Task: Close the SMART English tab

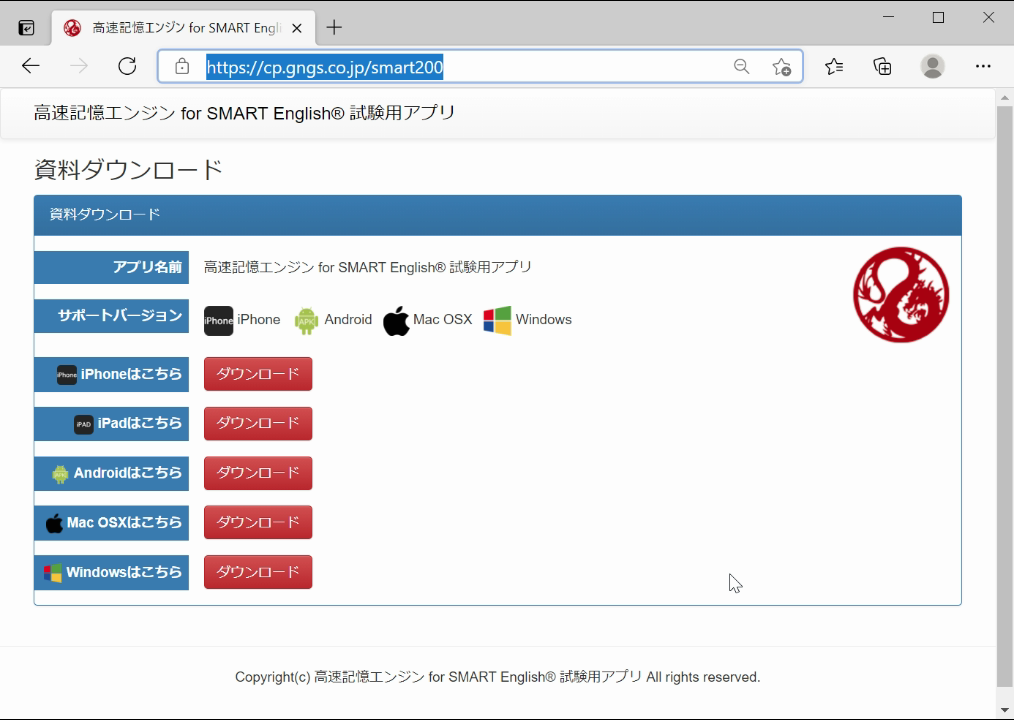Action: point(297,28)
